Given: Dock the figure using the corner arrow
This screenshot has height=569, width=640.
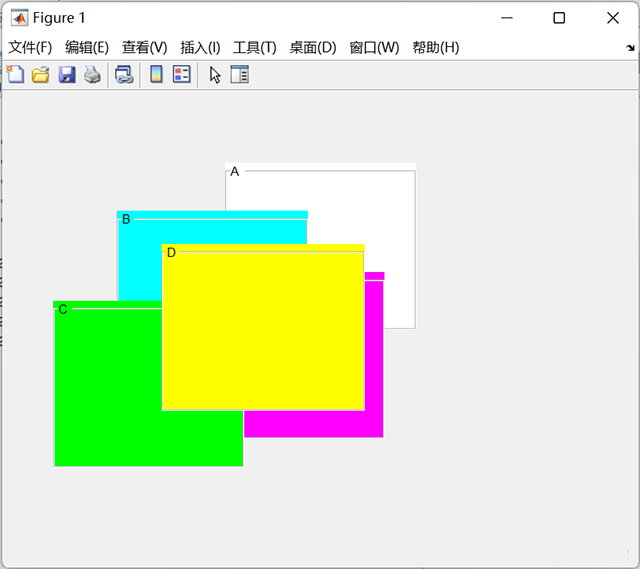Looking at the screenshot, I should [x=631, y=48].
